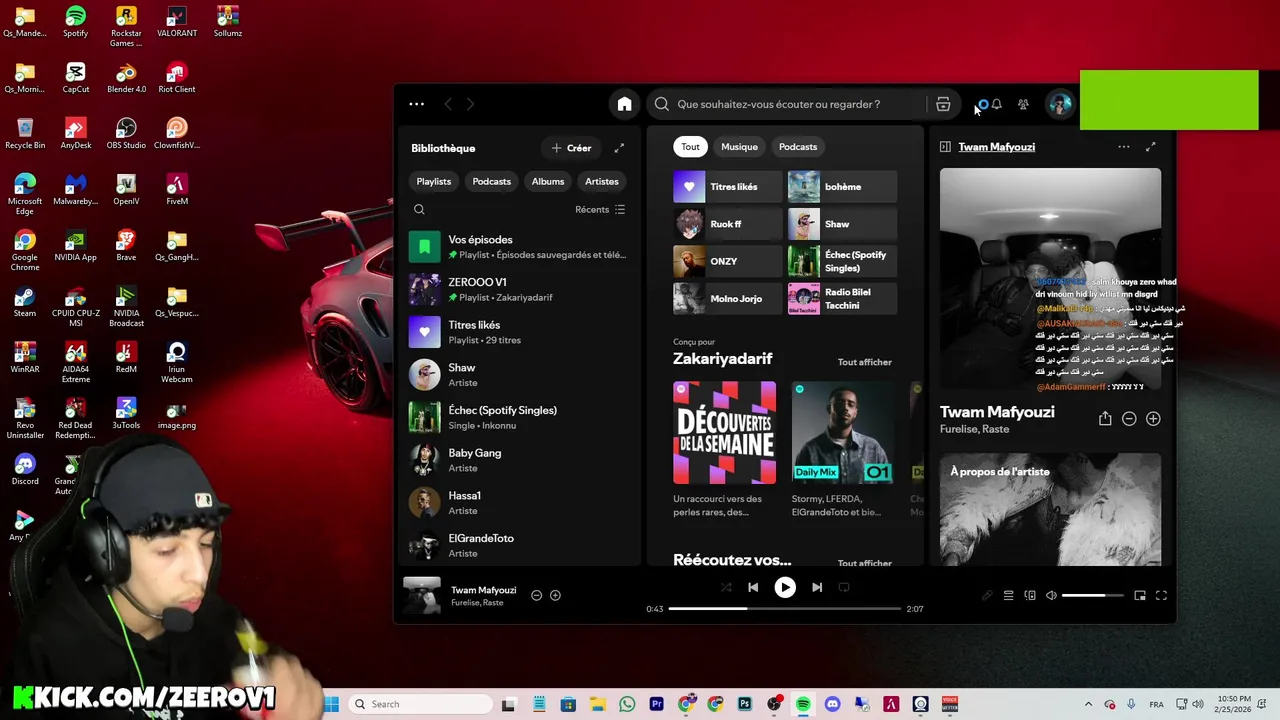Expand the library to full view
The height and width of the screenshot is (720, 1280).
619,148
